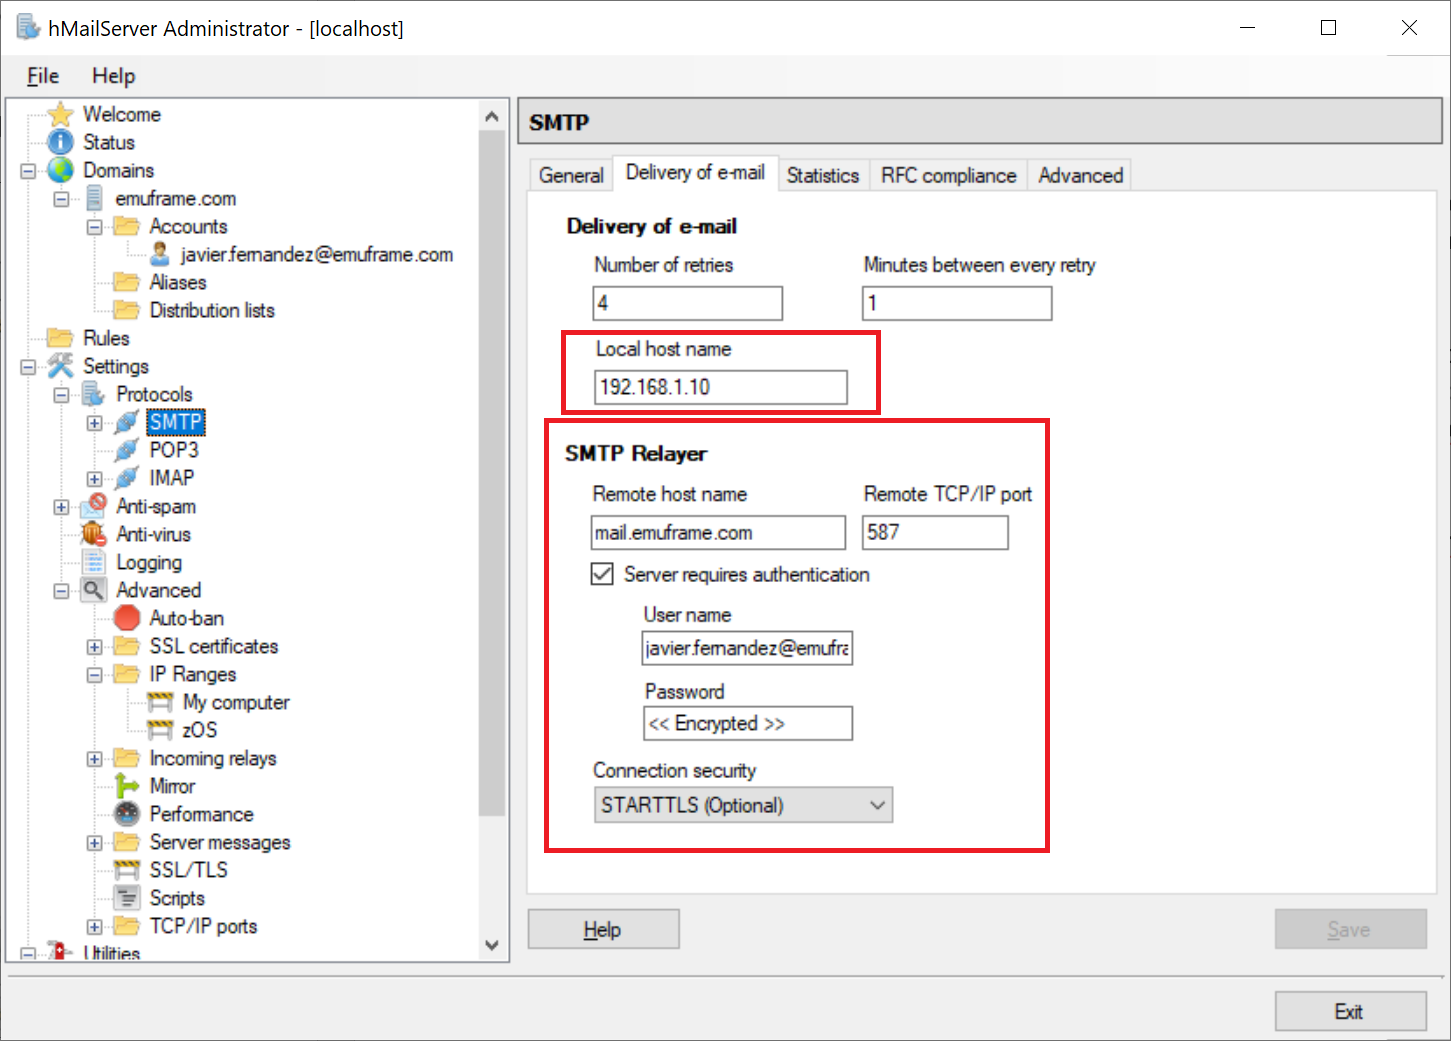Viewport: 1451px width, 1041px height.
Task: Click the Protocols icon in tree
Action: tap(94, 394)
